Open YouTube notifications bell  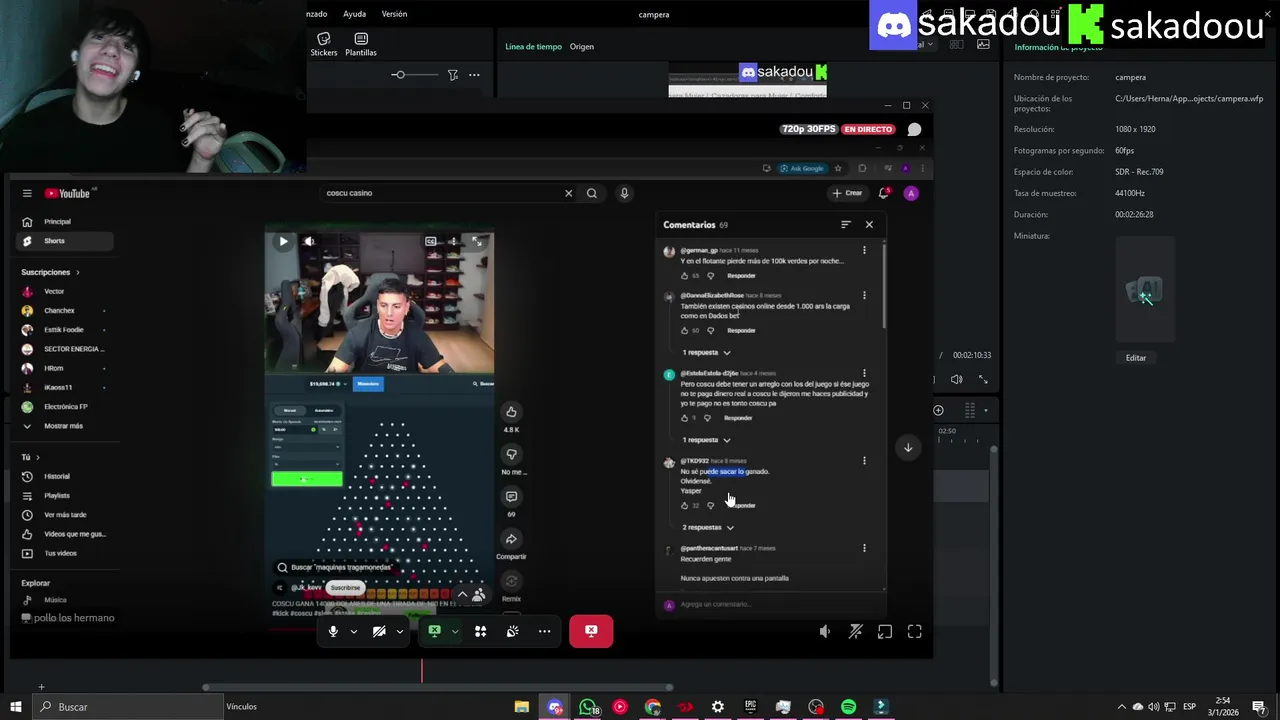tap(884, 193)
